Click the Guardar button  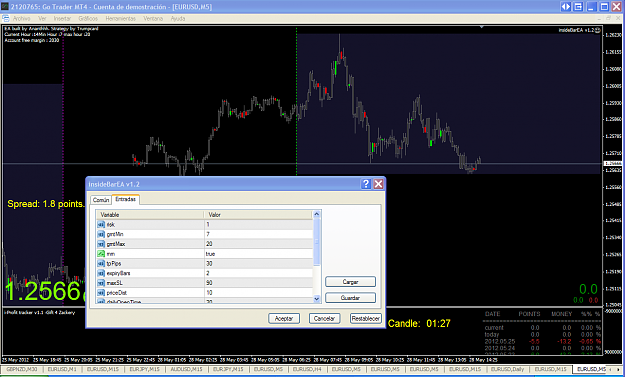pos(350,298)
